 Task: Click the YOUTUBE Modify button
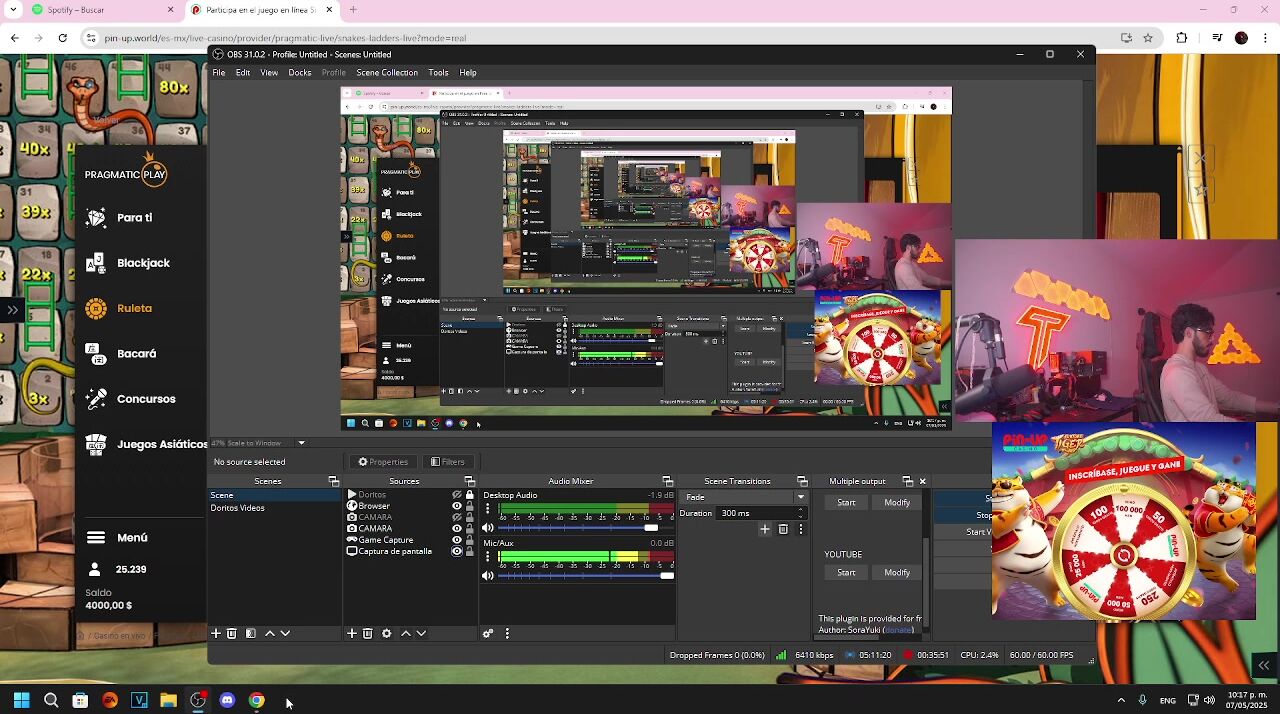[x=897, y=573]
